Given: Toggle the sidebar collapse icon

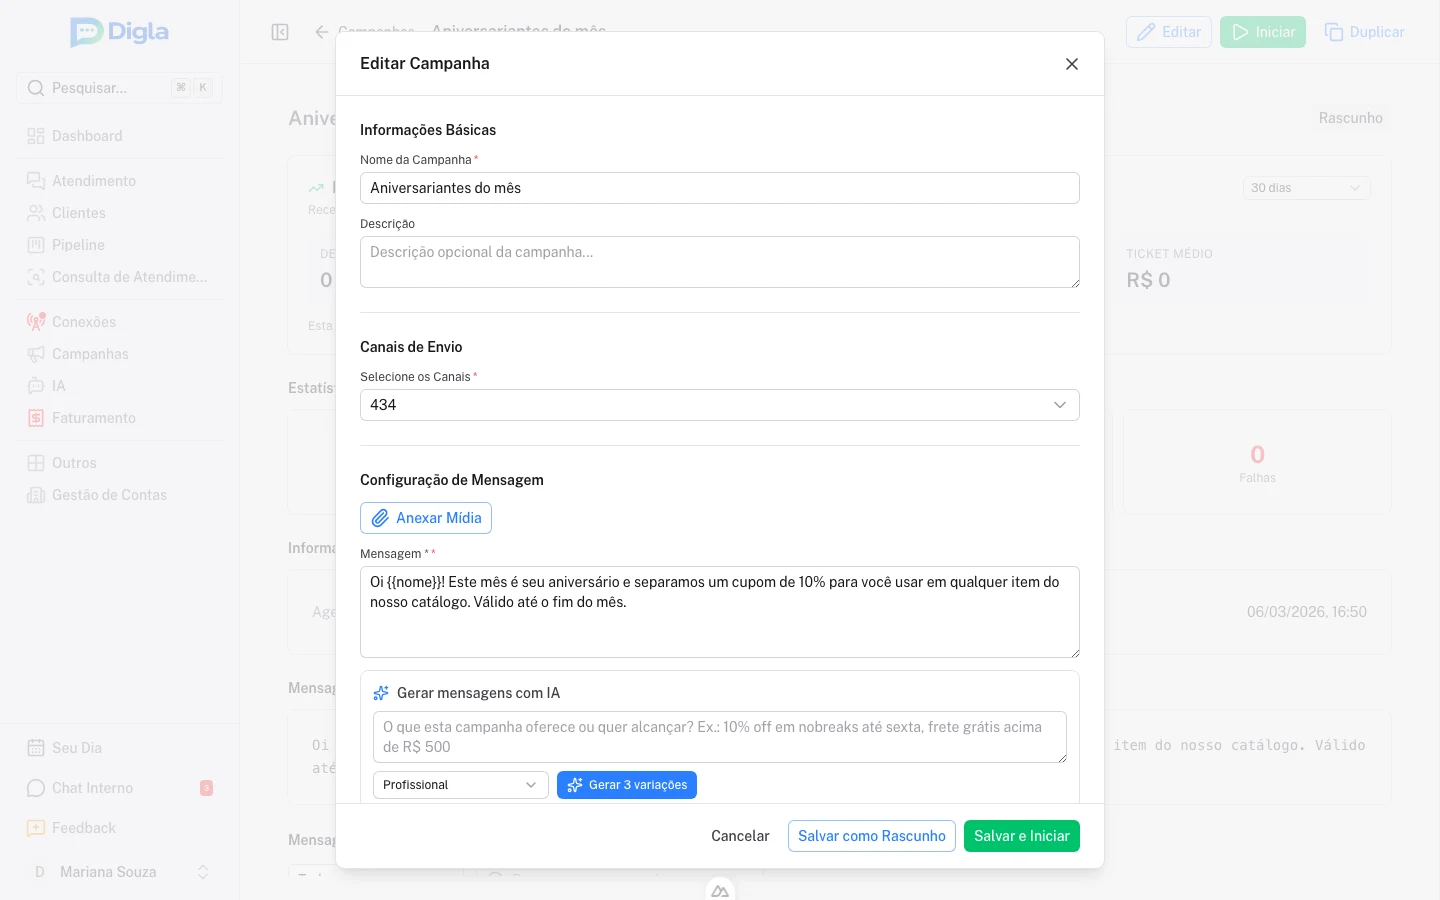Looking at the screenshot, I should 280,32.
